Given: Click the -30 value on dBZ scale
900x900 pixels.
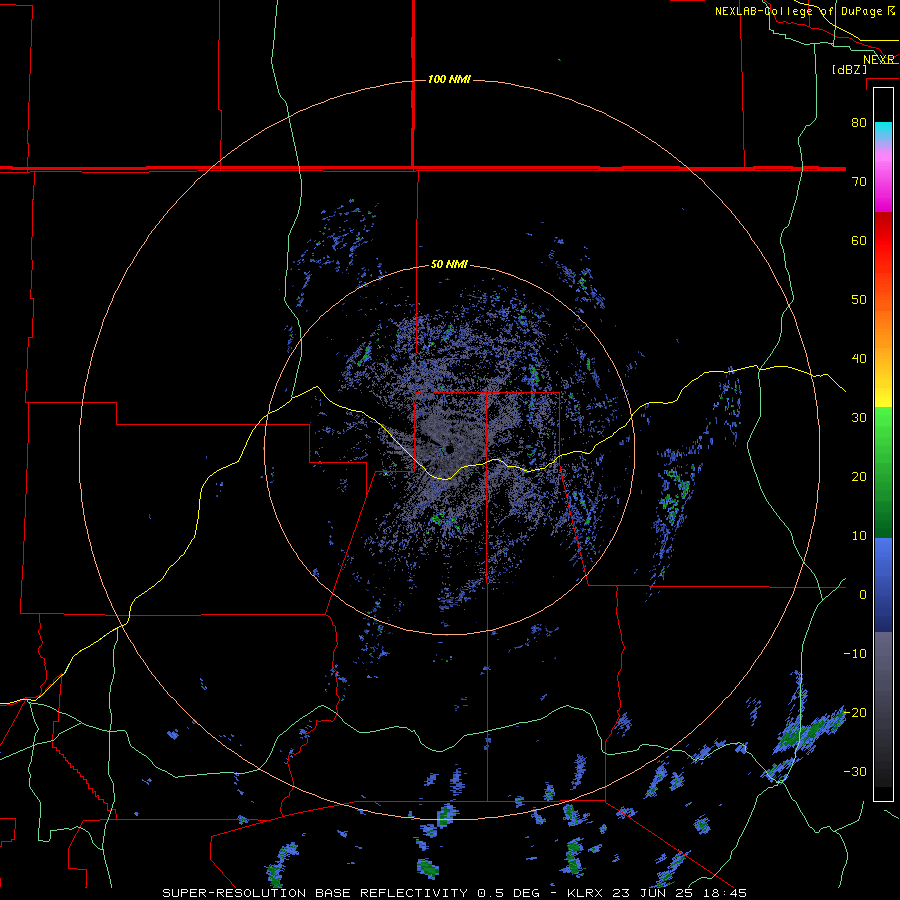Looking at the screenshot, I should coord(855,771).
